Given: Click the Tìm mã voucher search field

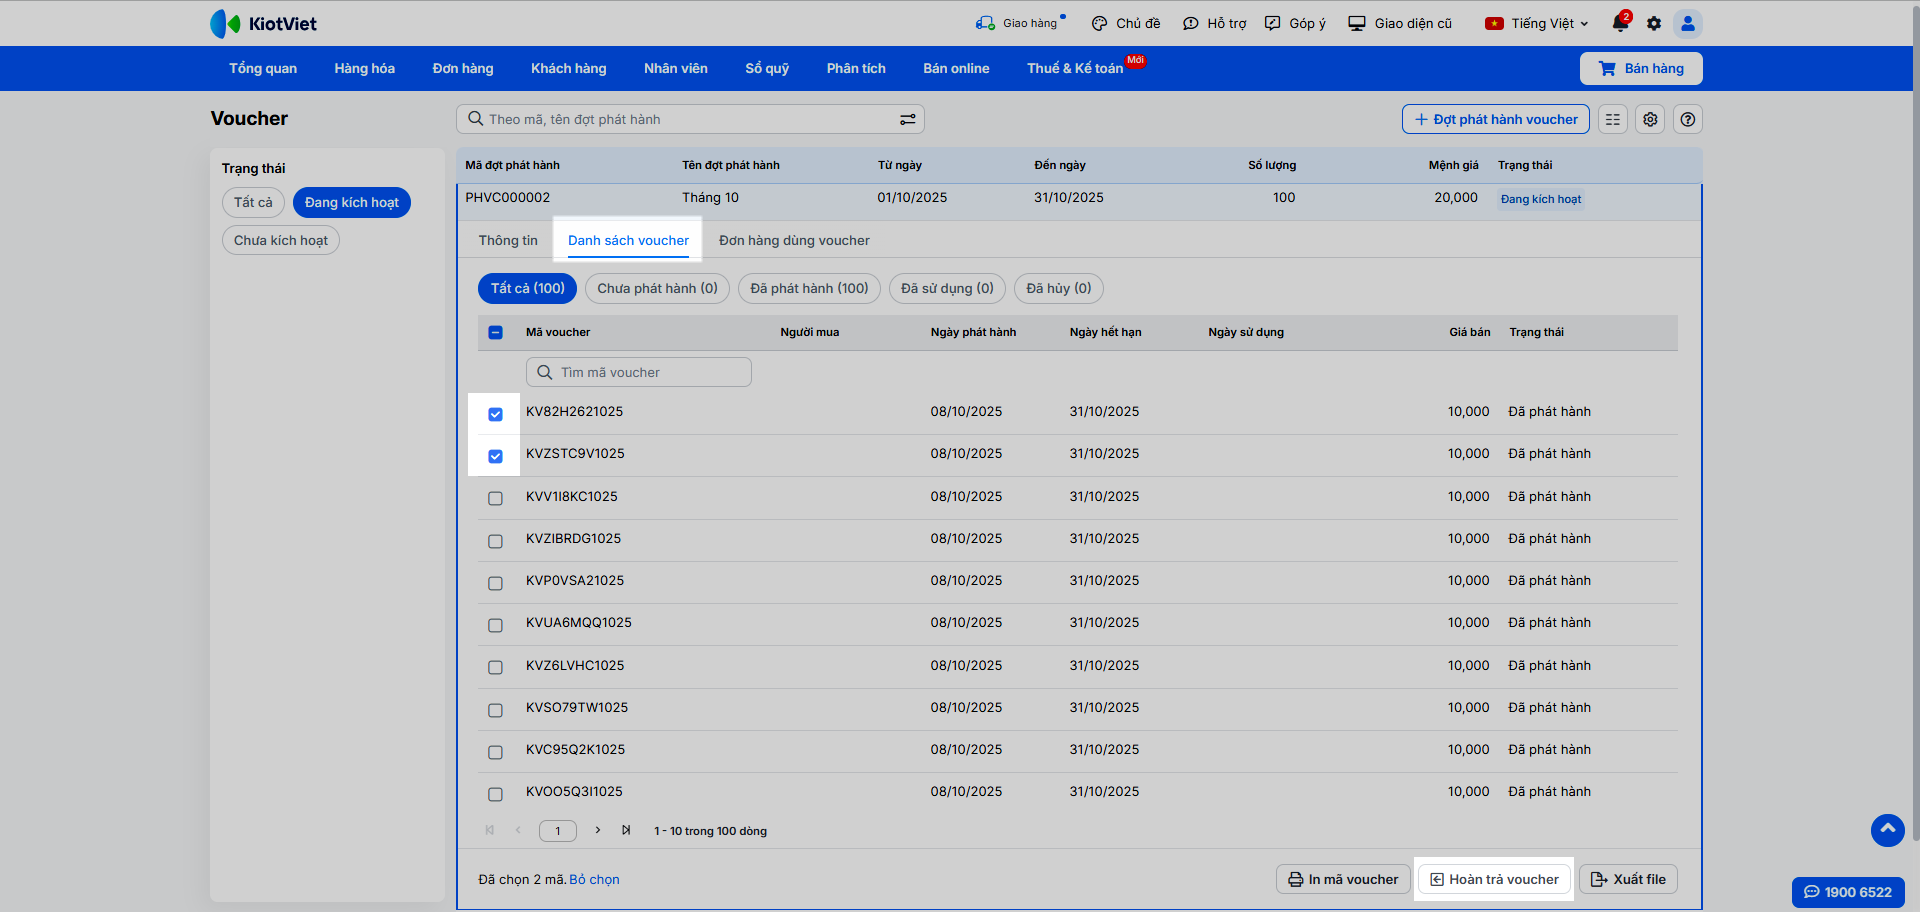Looking at the screenshot, I should click(639, 372).
